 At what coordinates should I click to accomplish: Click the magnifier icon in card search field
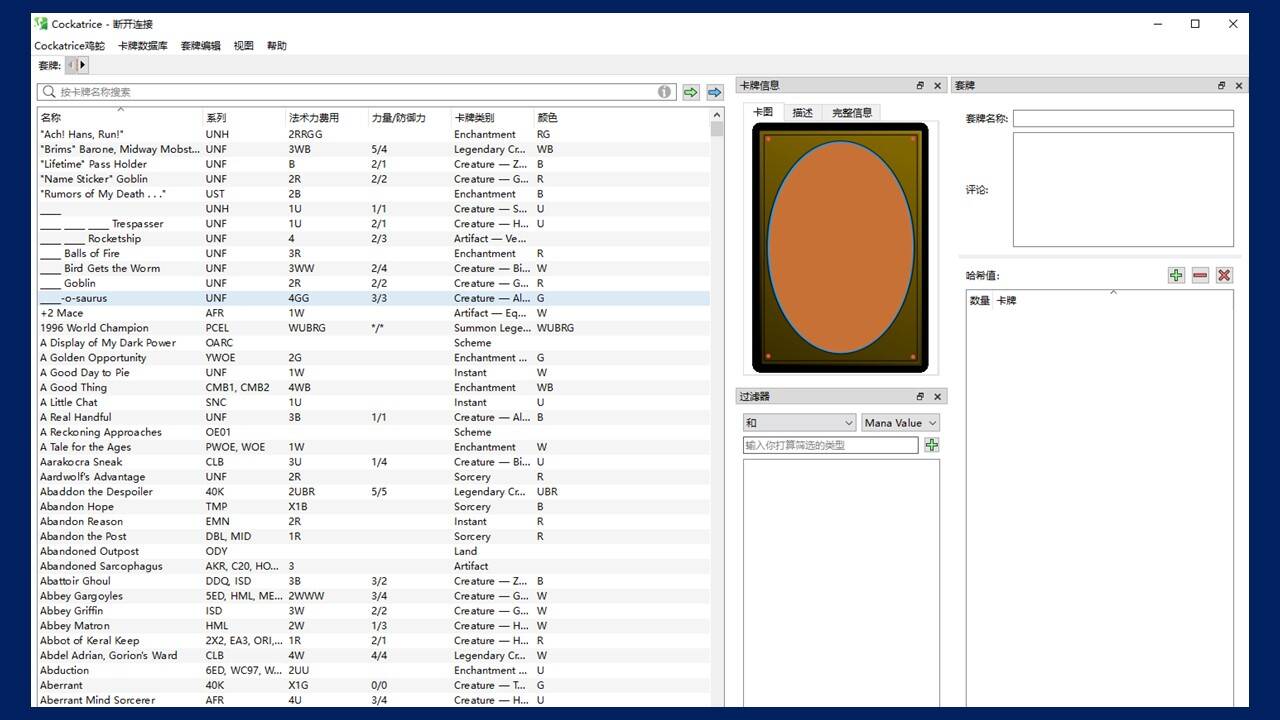click(x=48, y=92)
